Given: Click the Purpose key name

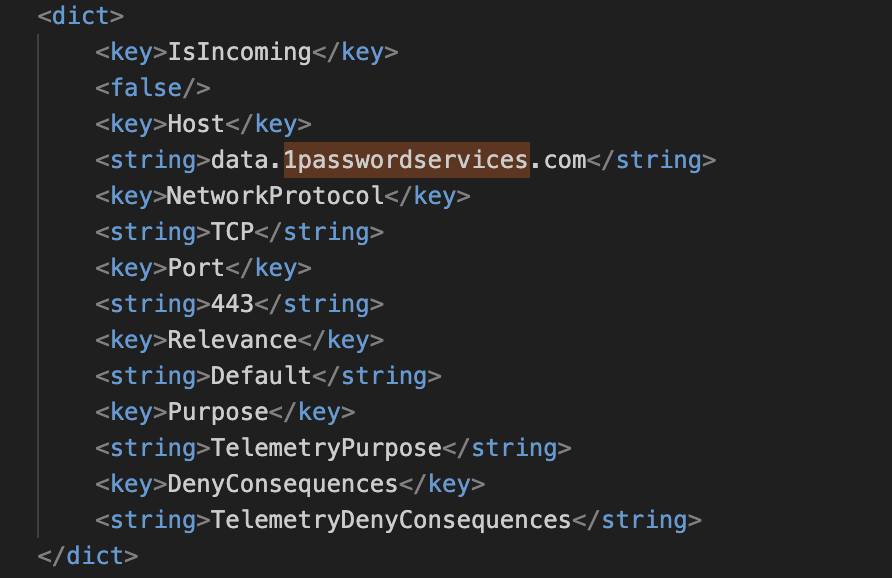Looking at the screenshot, I should tap(218, 412).
